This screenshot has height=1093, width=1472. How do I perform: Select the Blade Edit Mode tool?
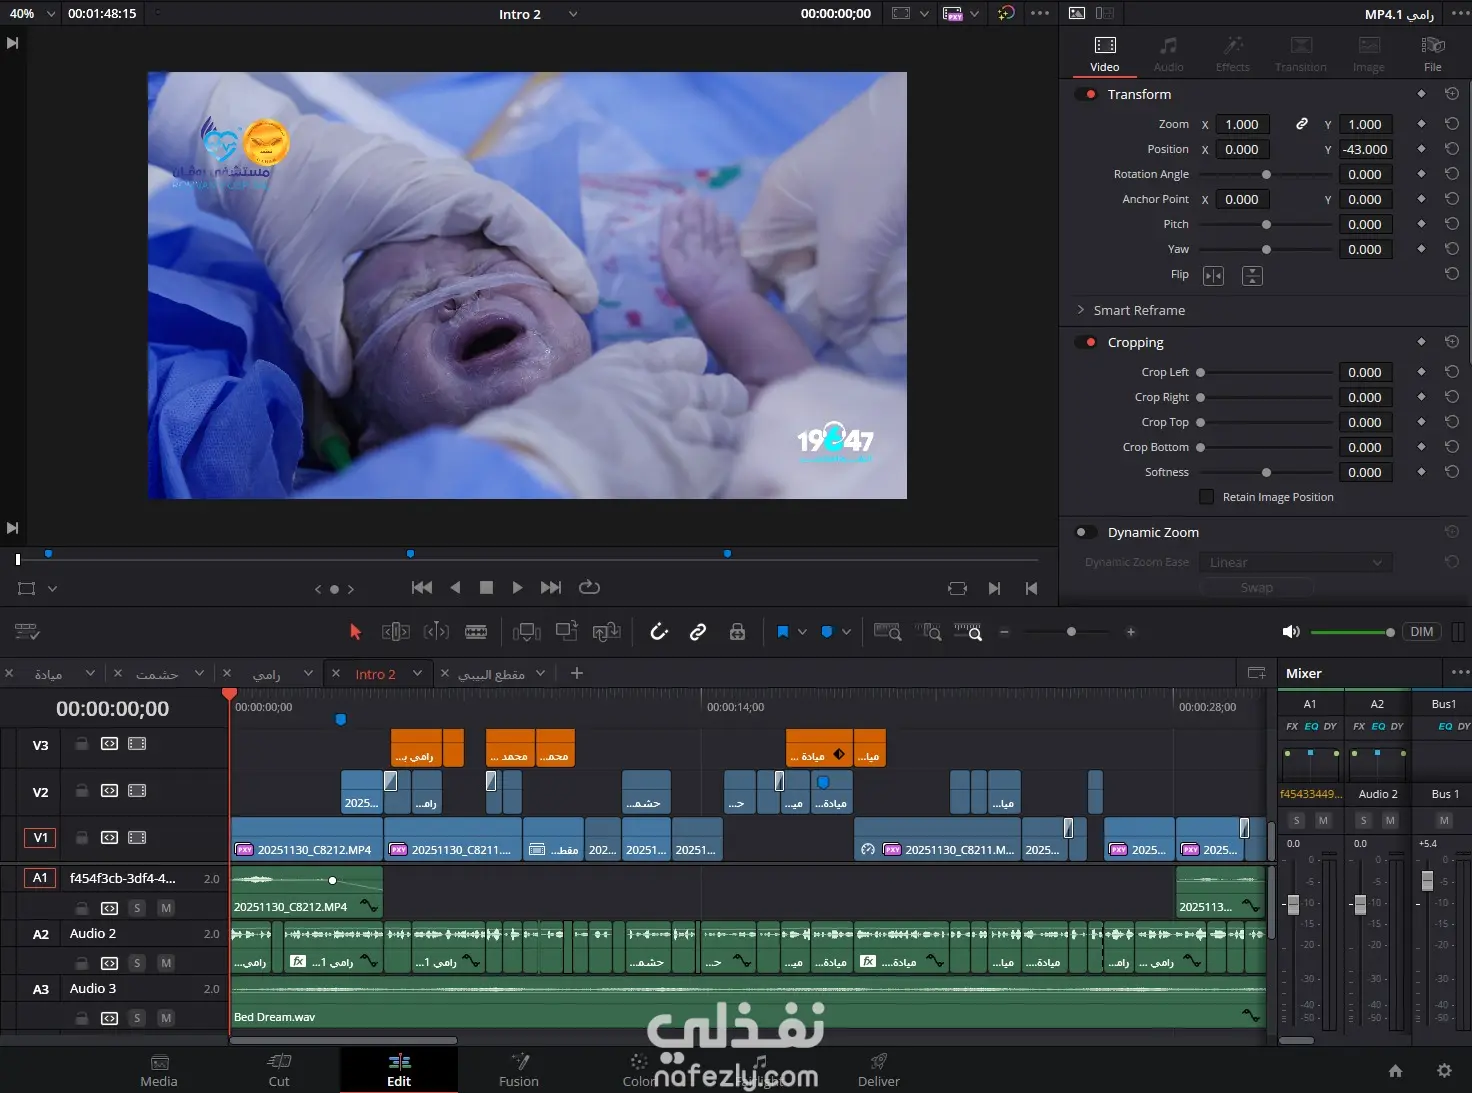point(476,632)
